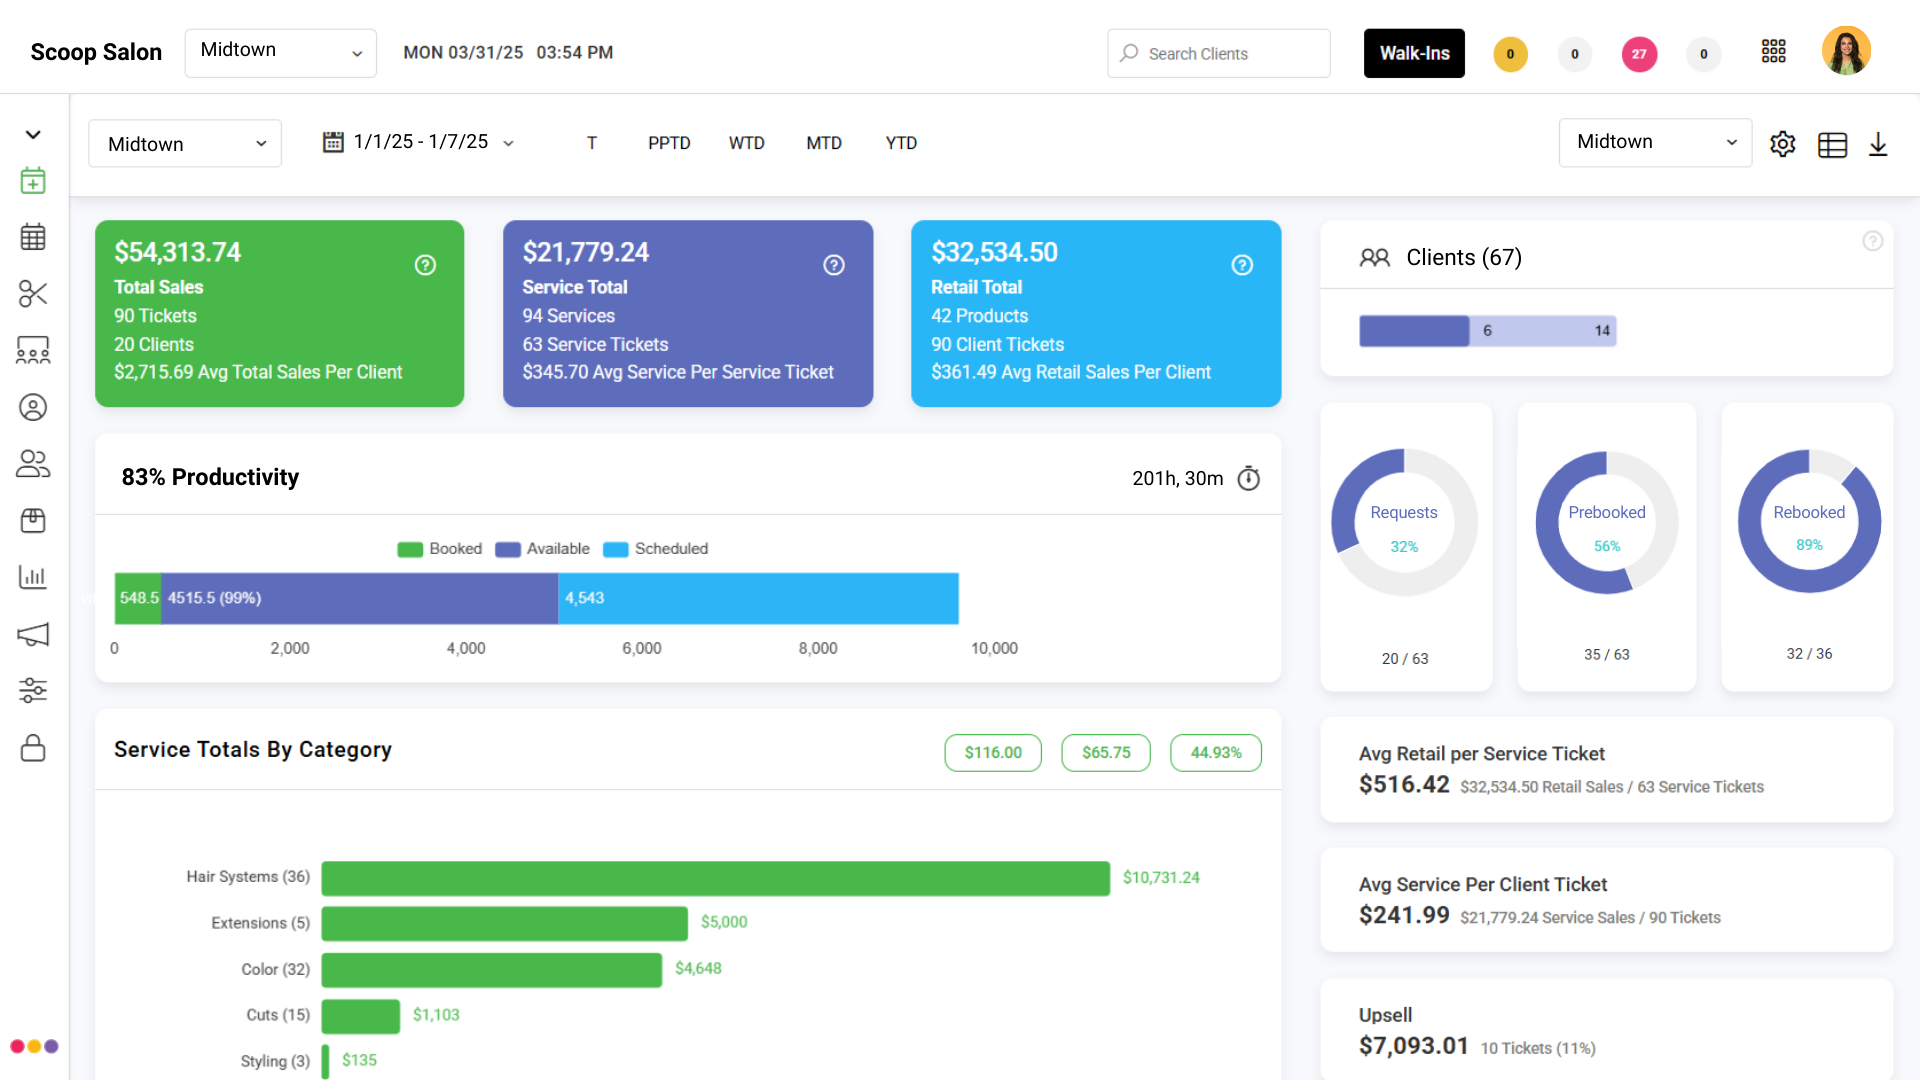Select the YTD period tab

click(900, 143)
